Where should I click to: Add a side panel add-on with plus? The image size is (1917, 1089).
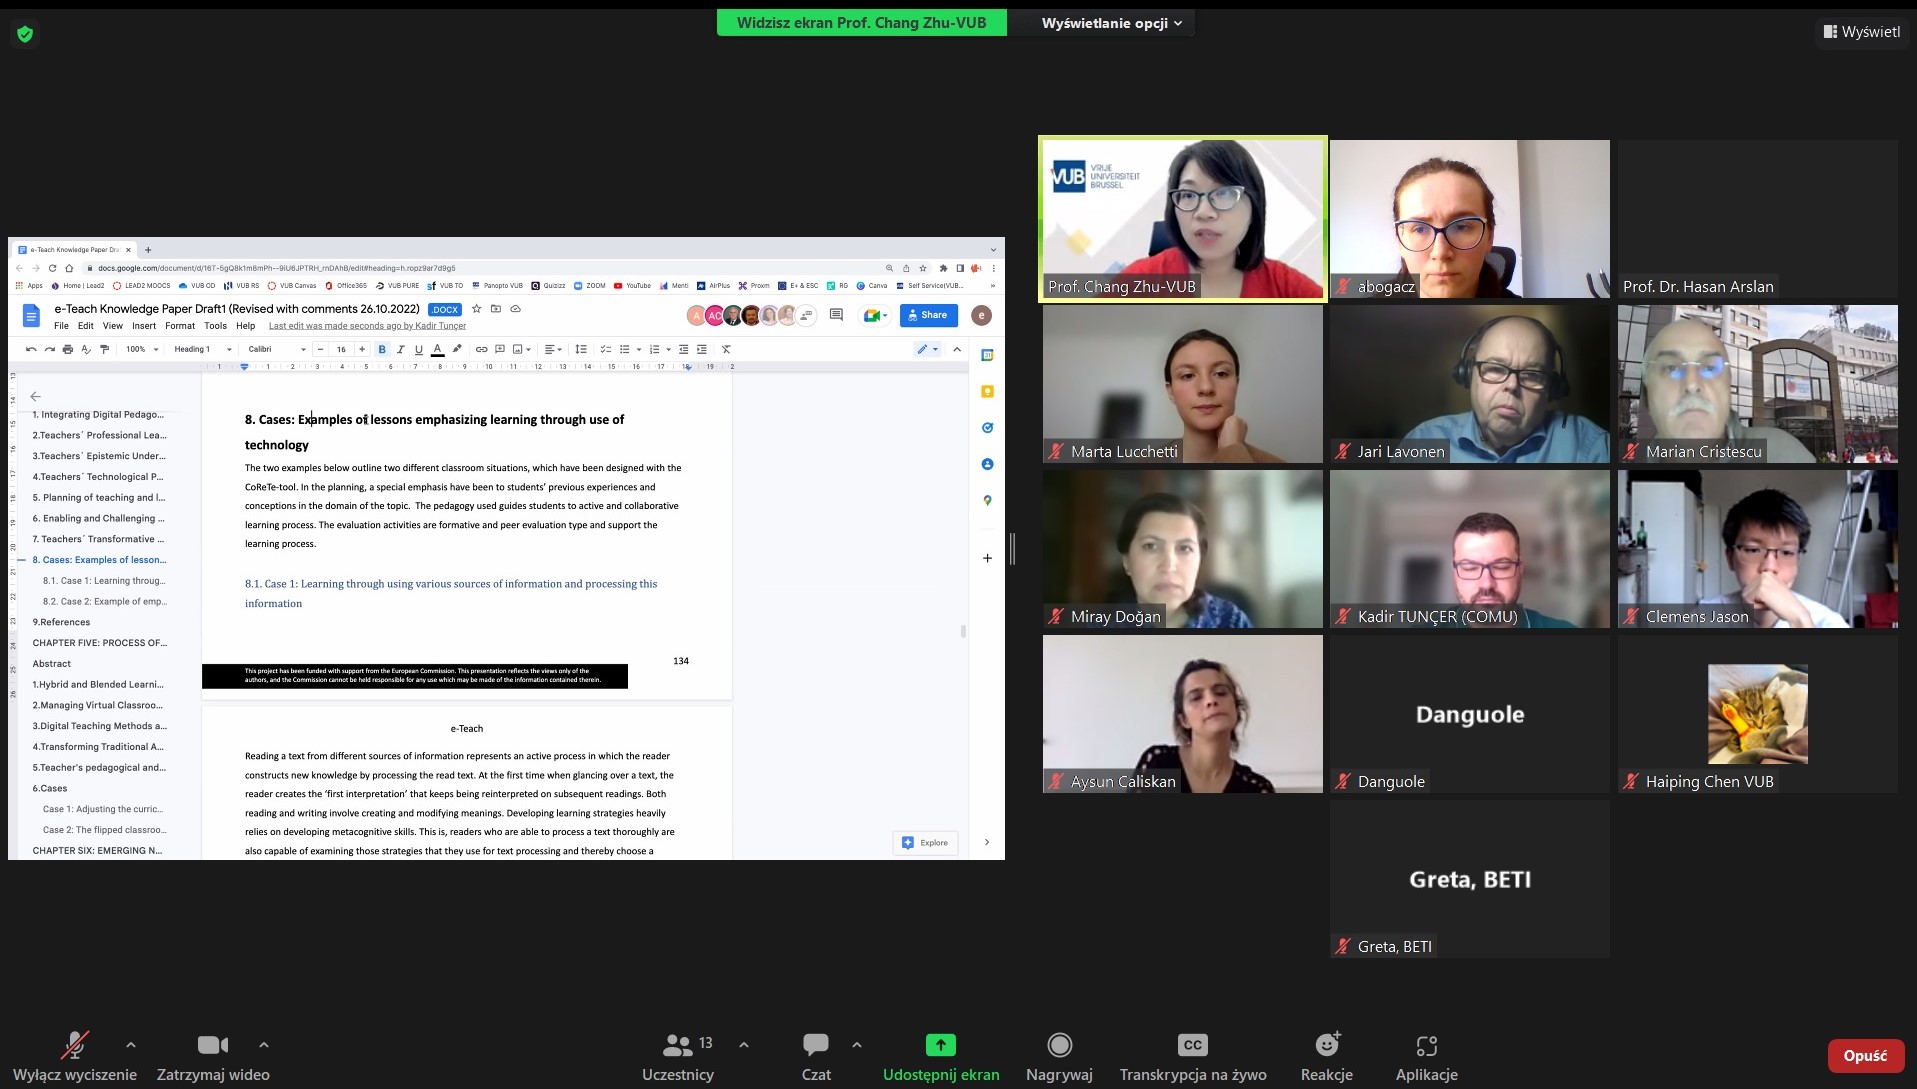(x=987, y=558)
